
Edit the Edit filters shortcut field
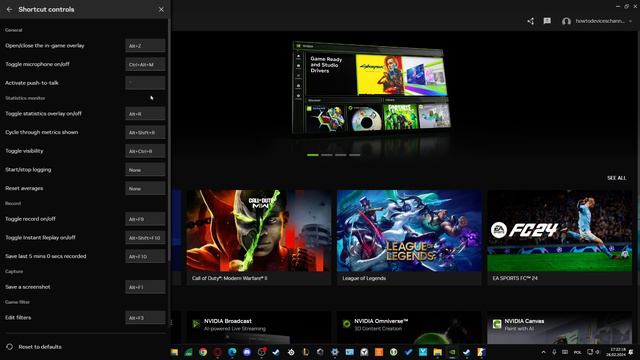145,318
